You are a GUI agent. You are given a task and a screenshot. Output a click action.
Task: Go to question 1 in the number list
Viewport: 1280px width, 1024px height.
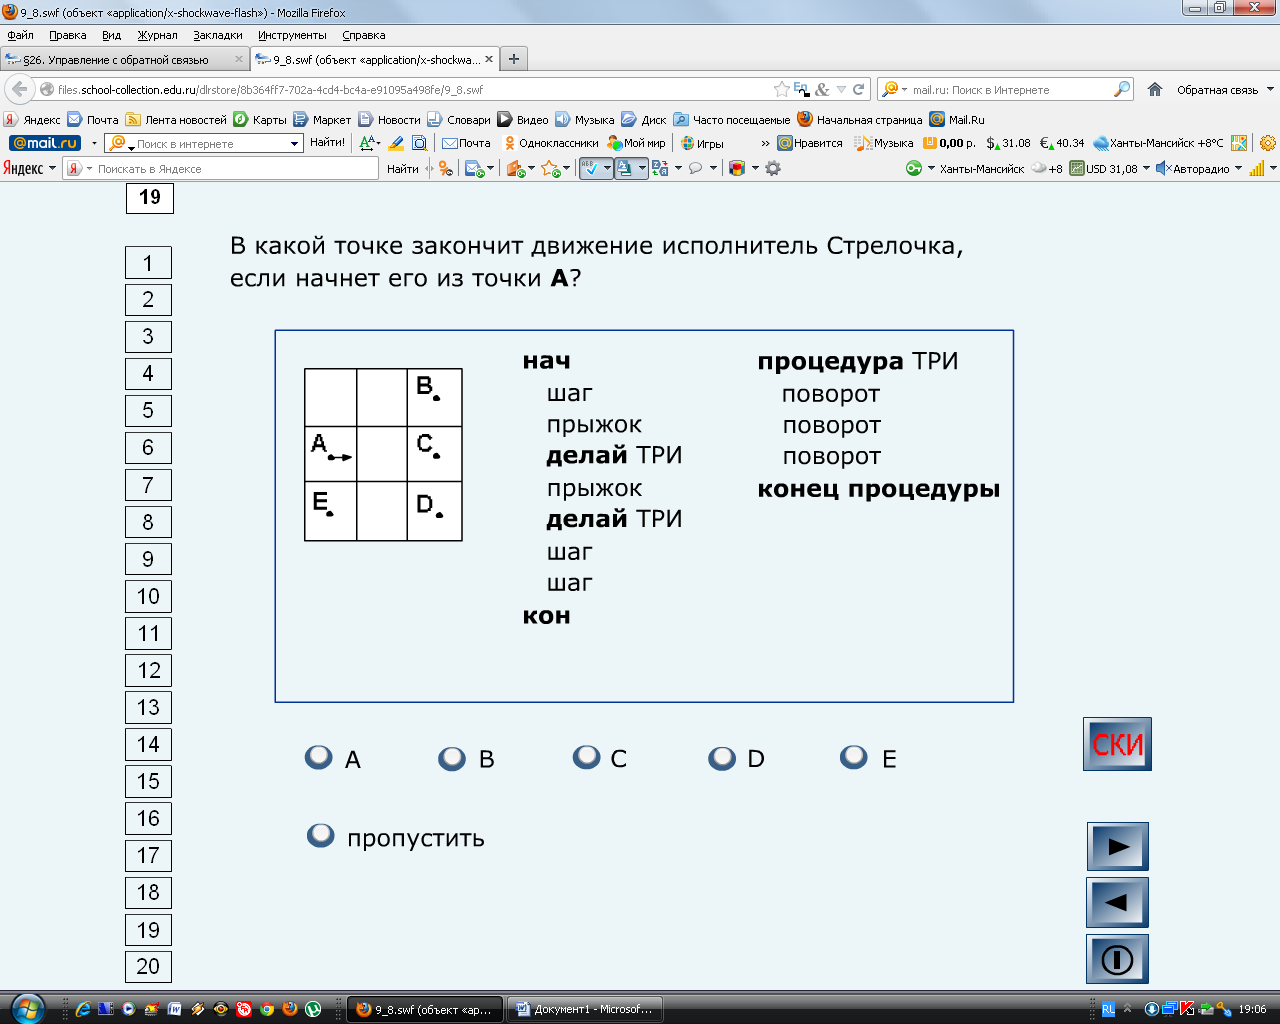[148, 263]
